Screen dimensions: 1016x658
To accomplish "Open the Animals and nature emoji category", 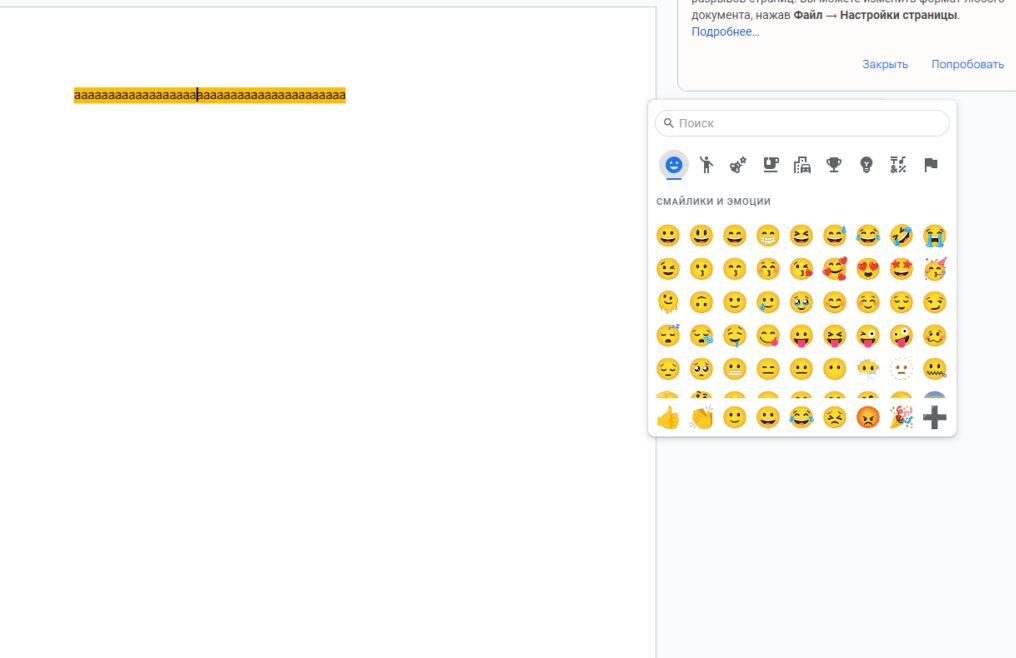I will click(738, 165).
